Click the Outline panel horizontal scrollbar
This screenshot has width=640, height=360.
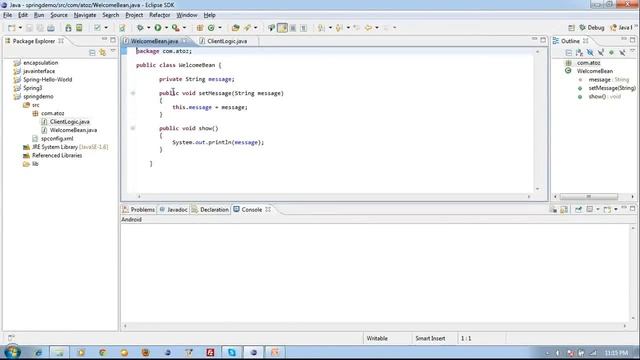coord(588,197)
